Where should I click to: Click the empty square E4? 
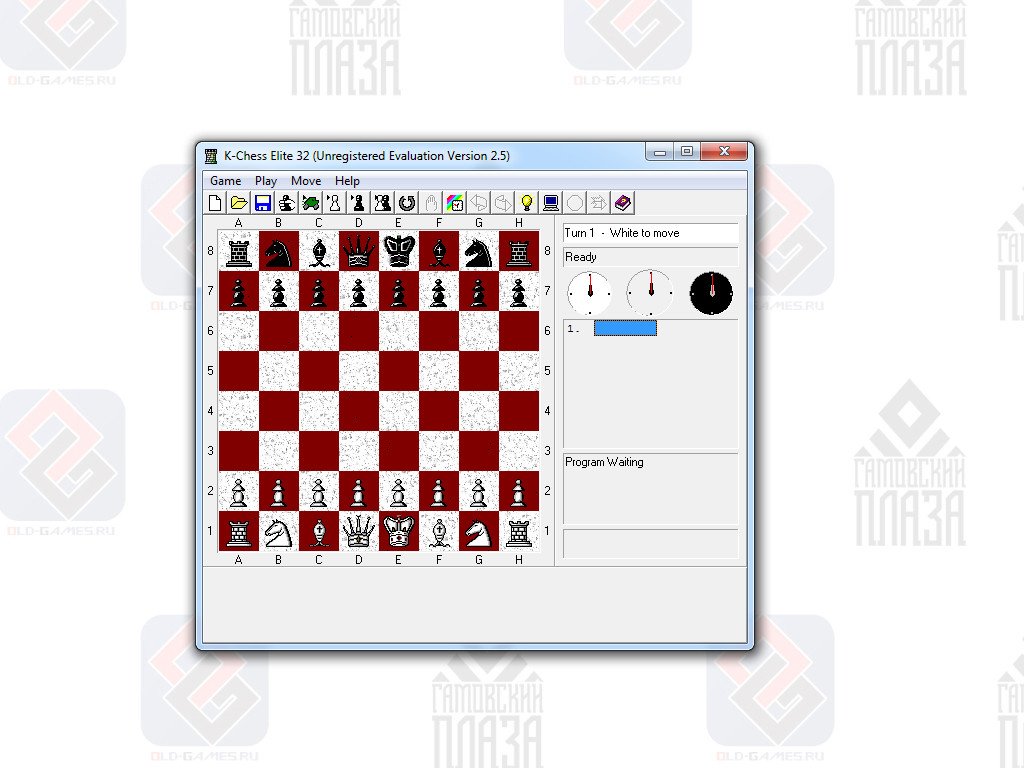point(399,411)
